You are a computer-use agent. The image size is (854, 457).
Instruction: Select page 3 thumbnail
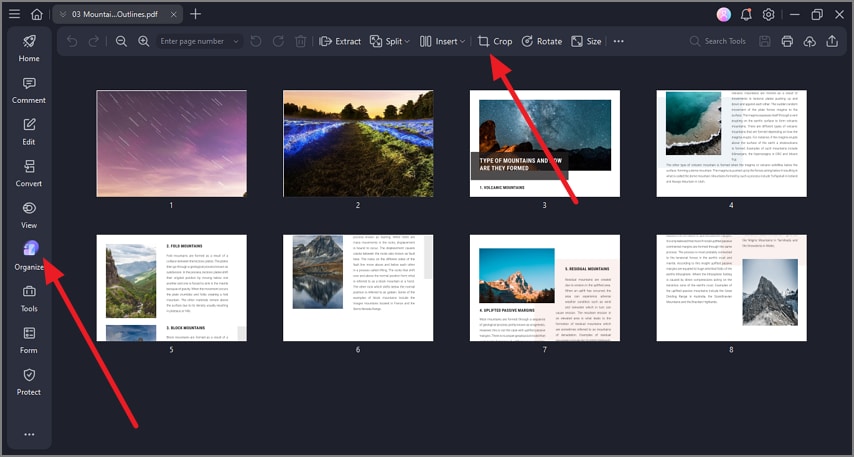point(545,143)
